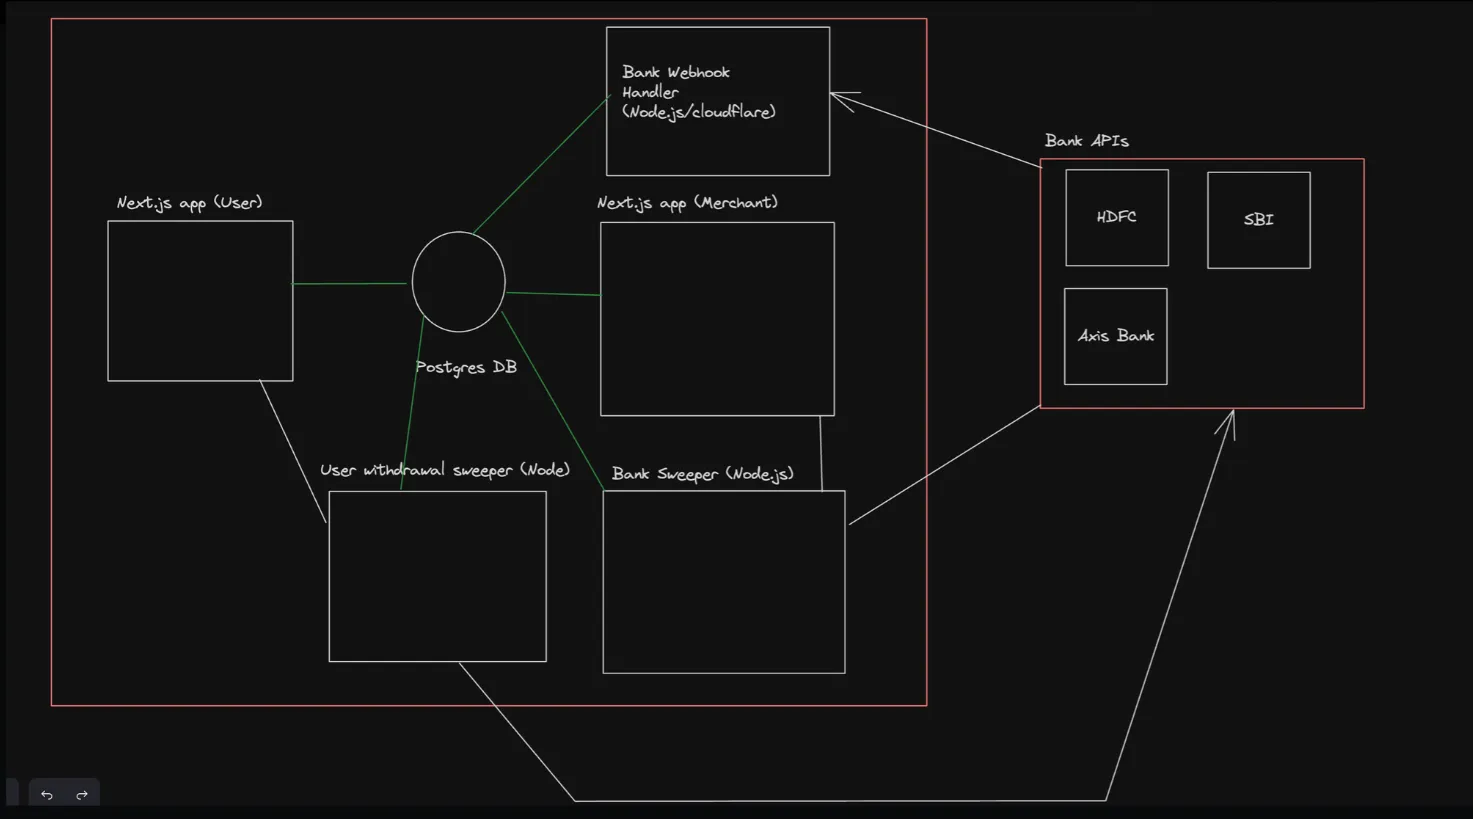1473x819 pixels.
Task: Click the green line between User app and Postgres
Action: 350,284
